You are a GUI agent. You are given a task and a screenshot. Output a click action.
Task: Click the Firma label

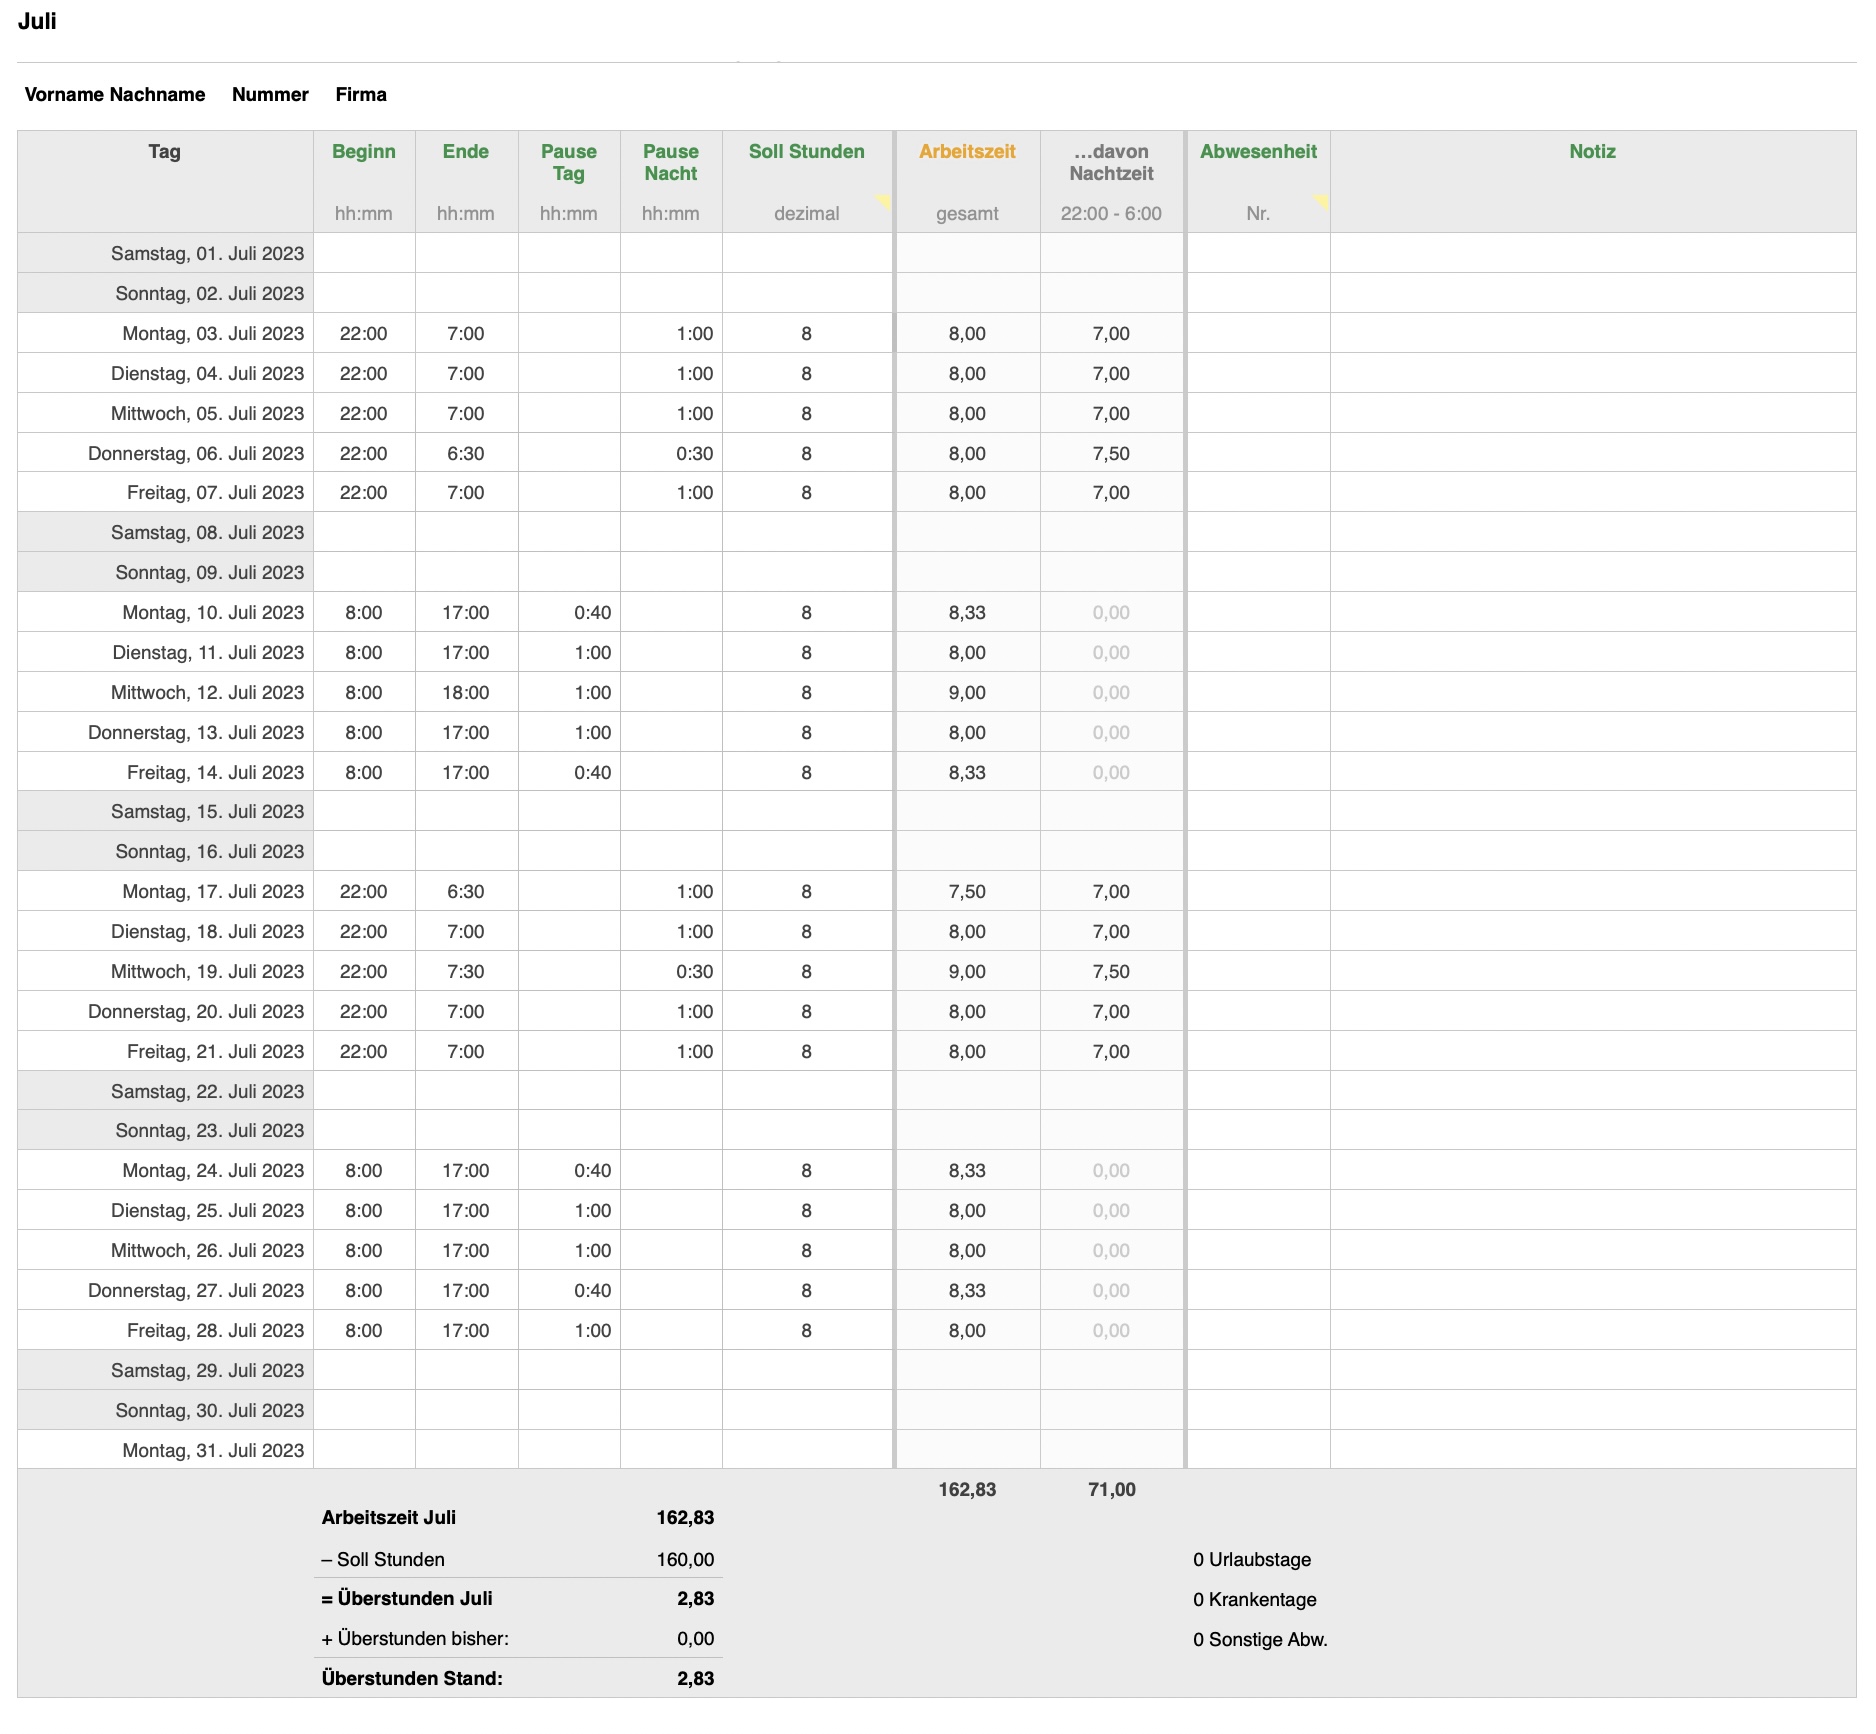361,95
